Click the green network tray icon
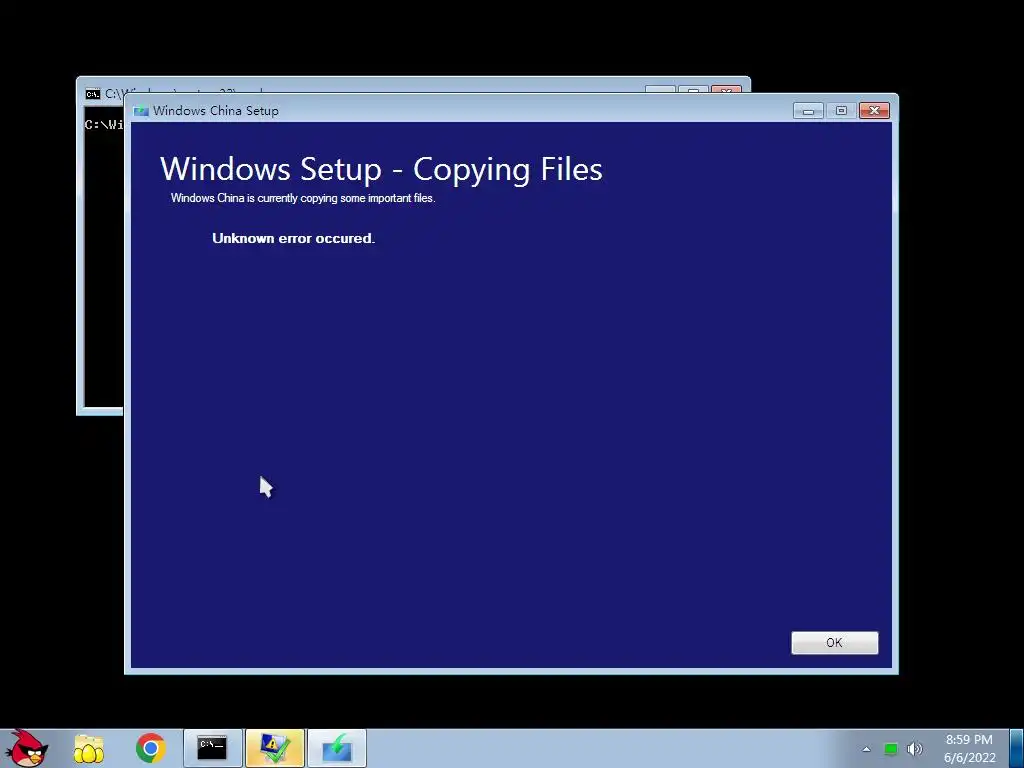The width and height of the screenshot is (1024, 768). click(x=891, y=749)
